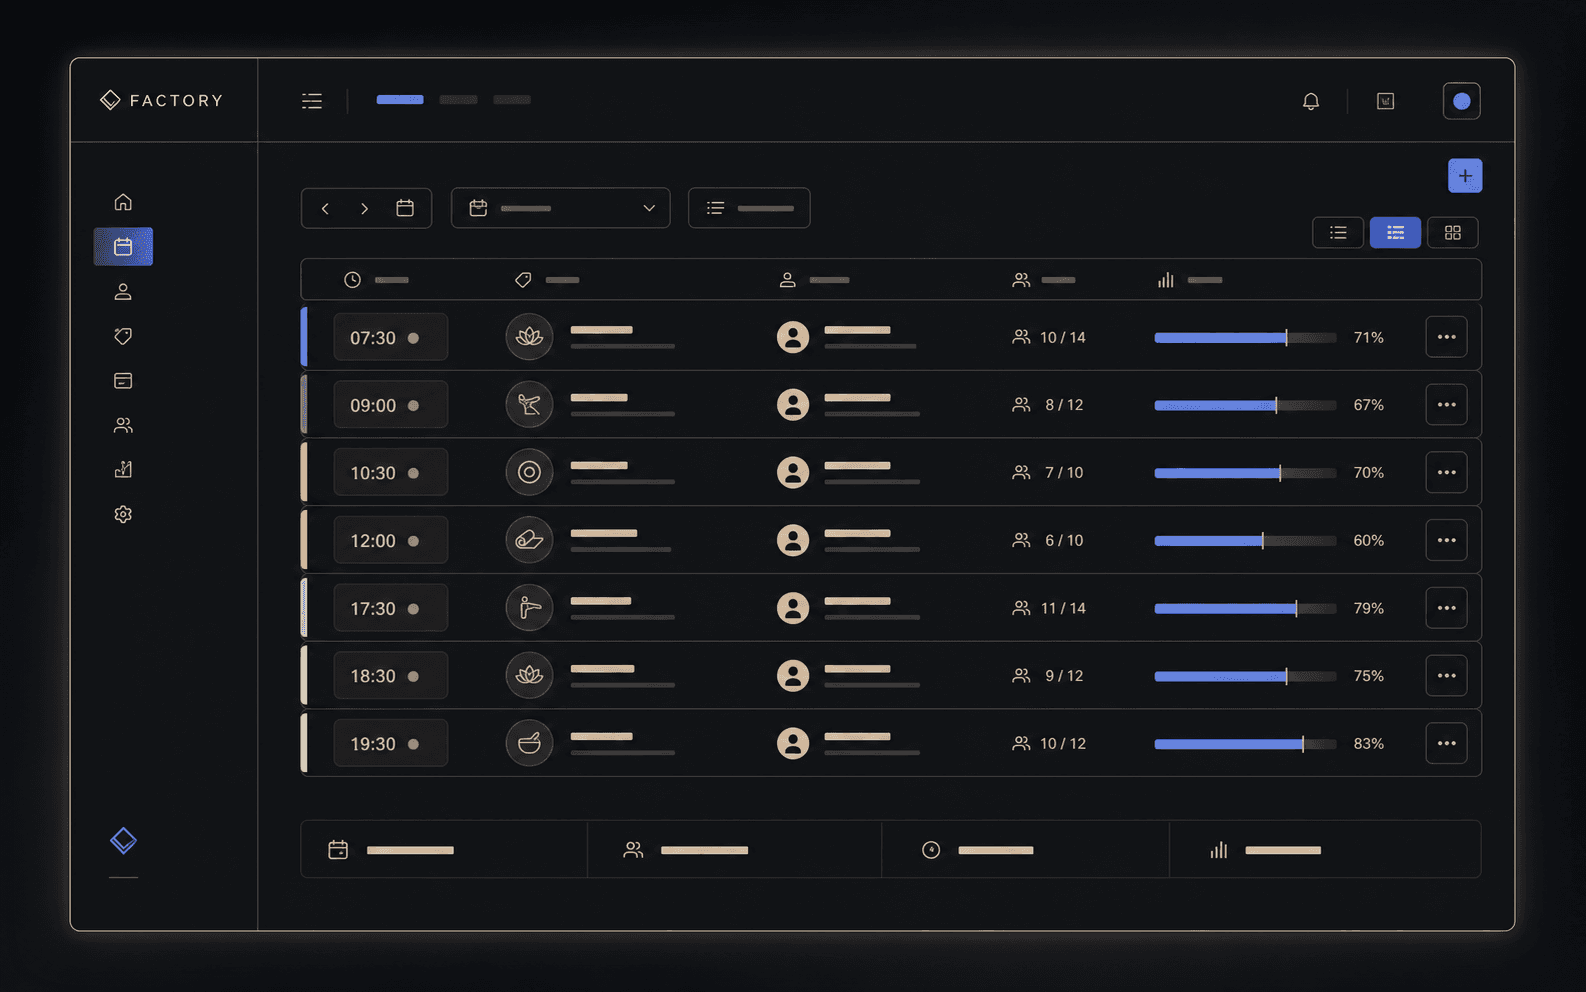1586x992 pixels.
Task: Open more options for 19:30 row
Action: click(1446, 743)
